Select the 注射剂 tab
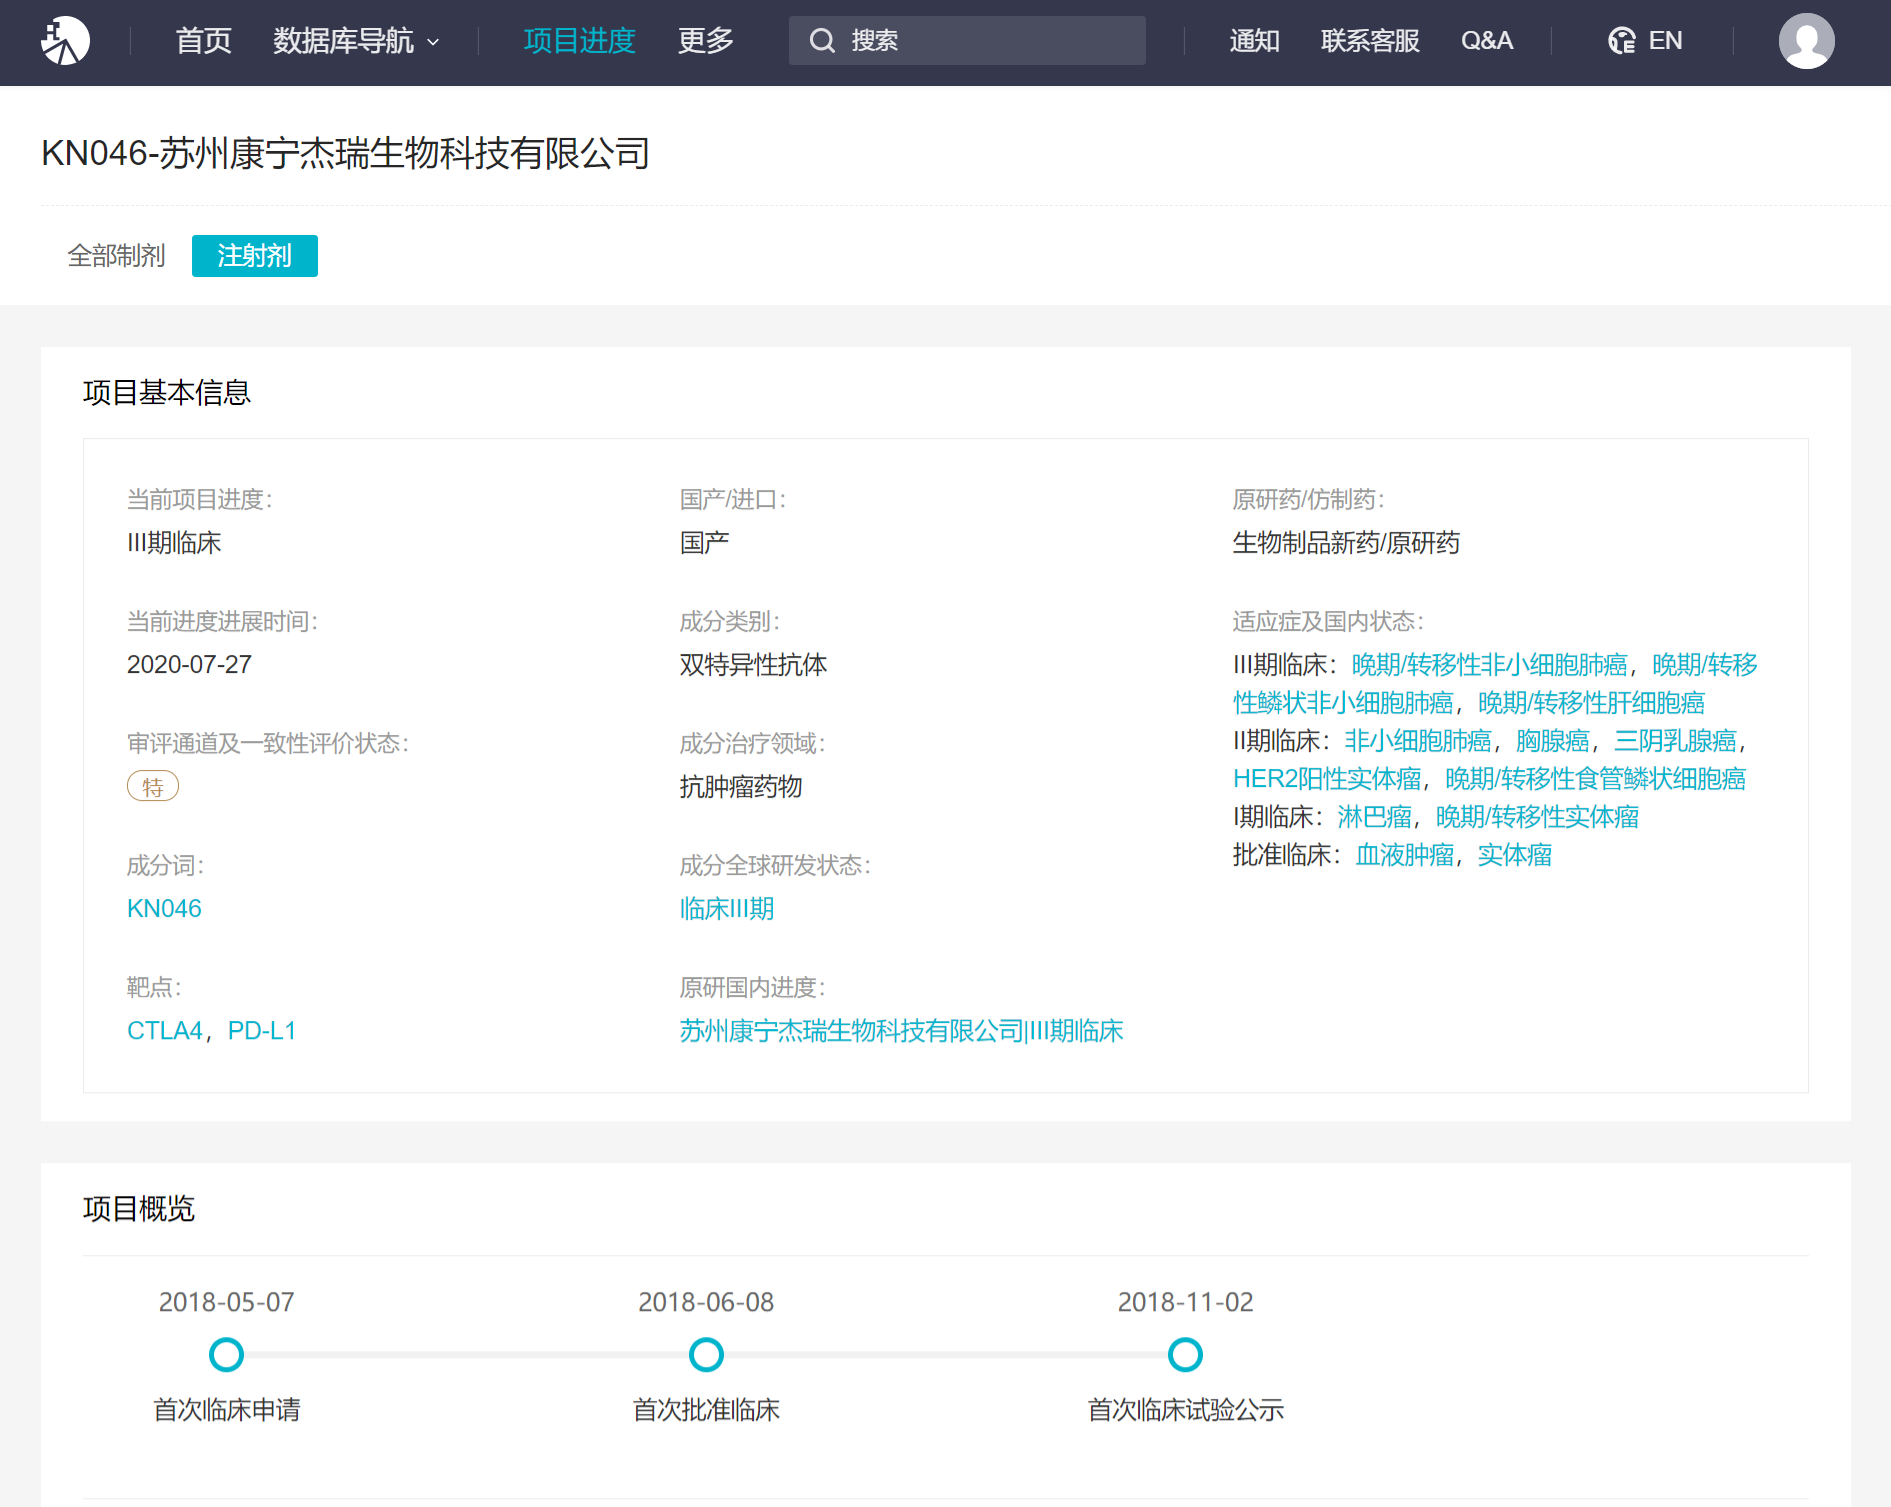1891x1507 pixels. 255,256
